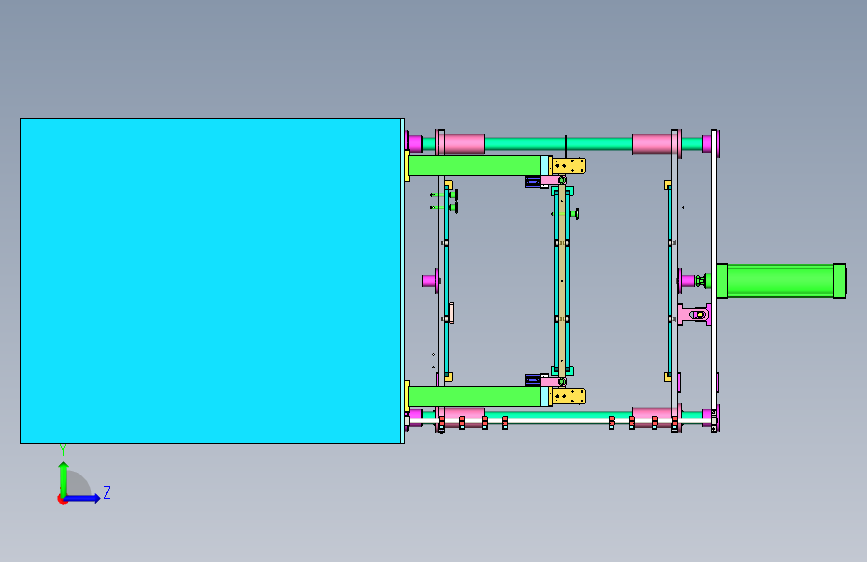The height and width of the screenshot is (562, 867).
Task: Select the lower yellow bracket with holes
Action: point(569,396)
